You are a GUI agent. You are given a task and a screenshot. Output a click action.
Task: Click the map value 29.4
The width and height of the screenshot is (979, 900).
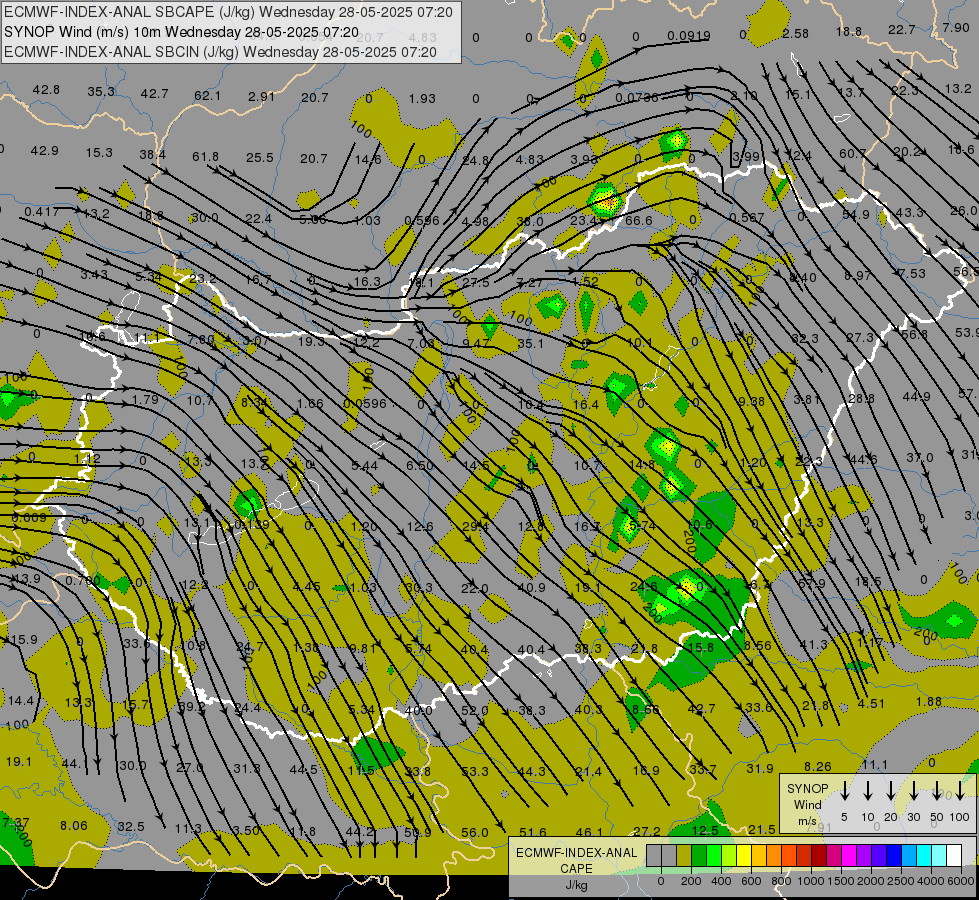pyautogui.click(x=476, y=527)
